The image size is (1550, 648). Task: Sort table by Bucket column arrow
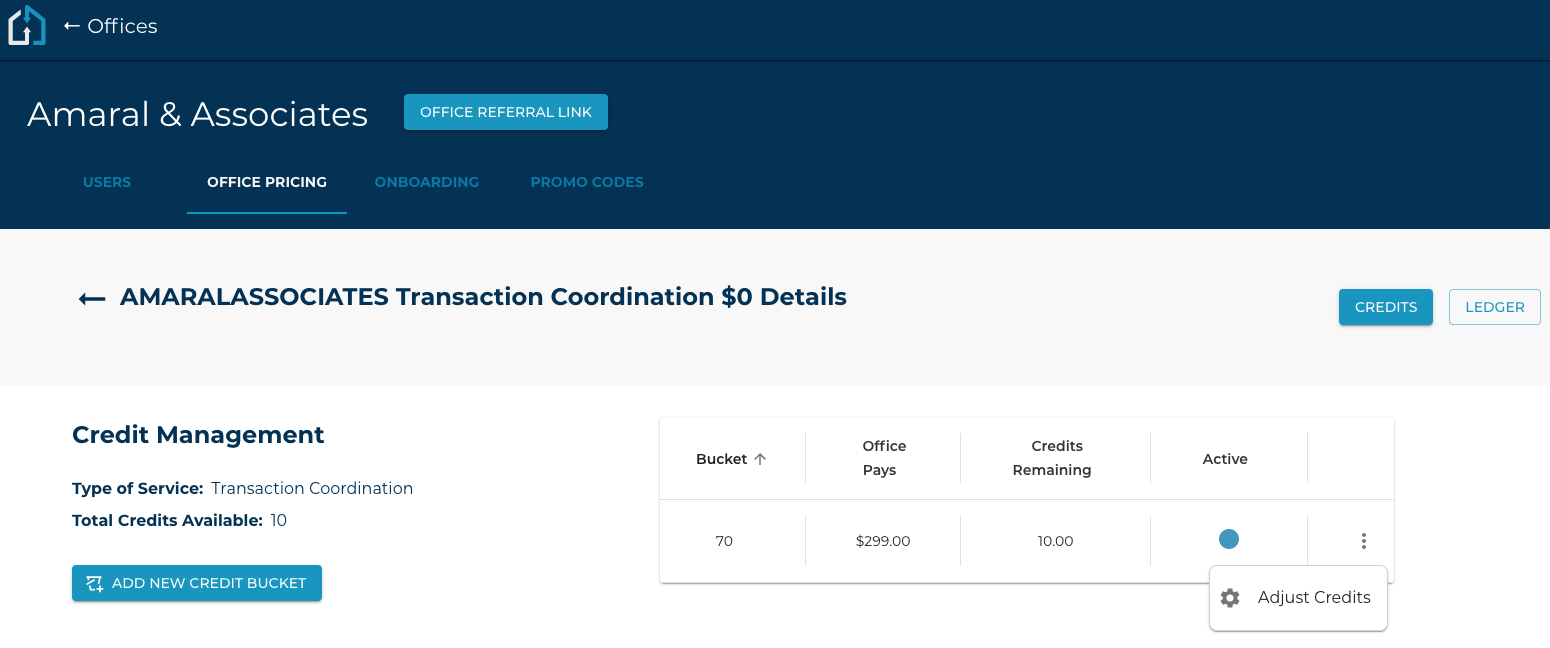point(760,459)
